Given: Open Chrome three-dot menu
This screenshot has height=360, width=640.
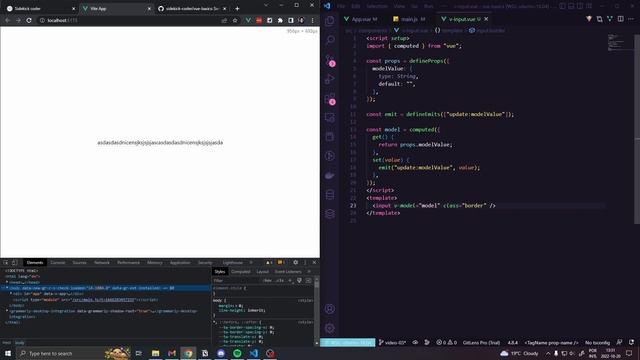Looking at the screenshot, I should point(312,20).
